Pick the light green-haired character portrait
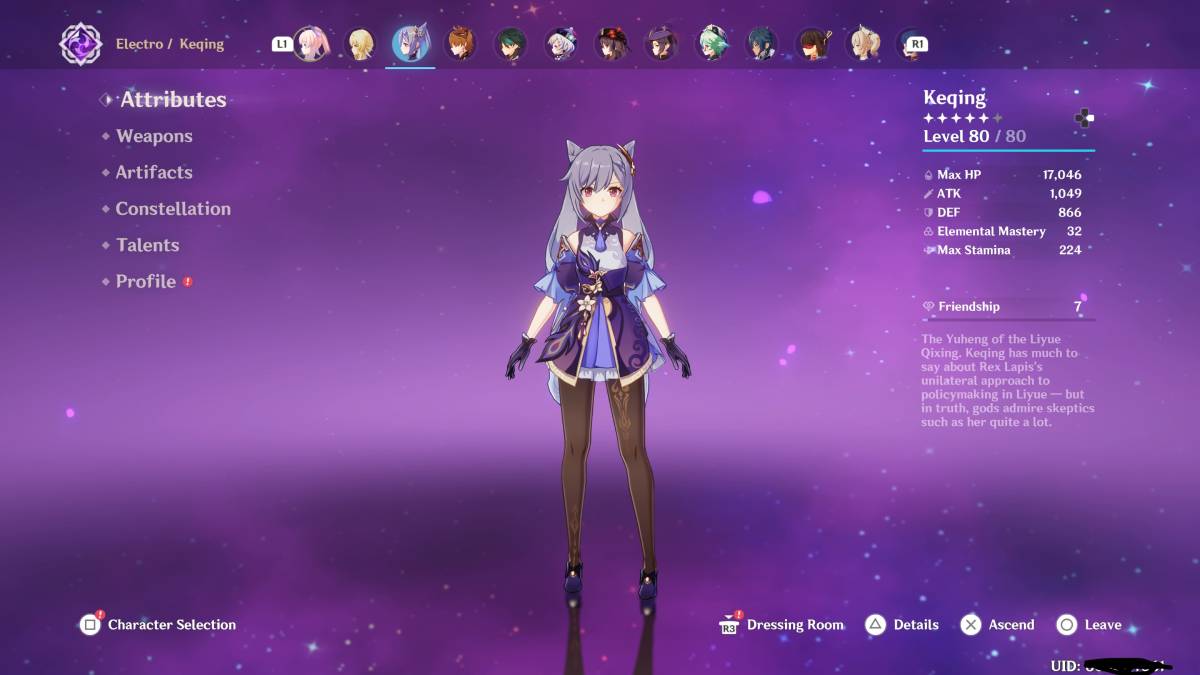The height and width of the screenshot is (675, 1200). (711, 44)
